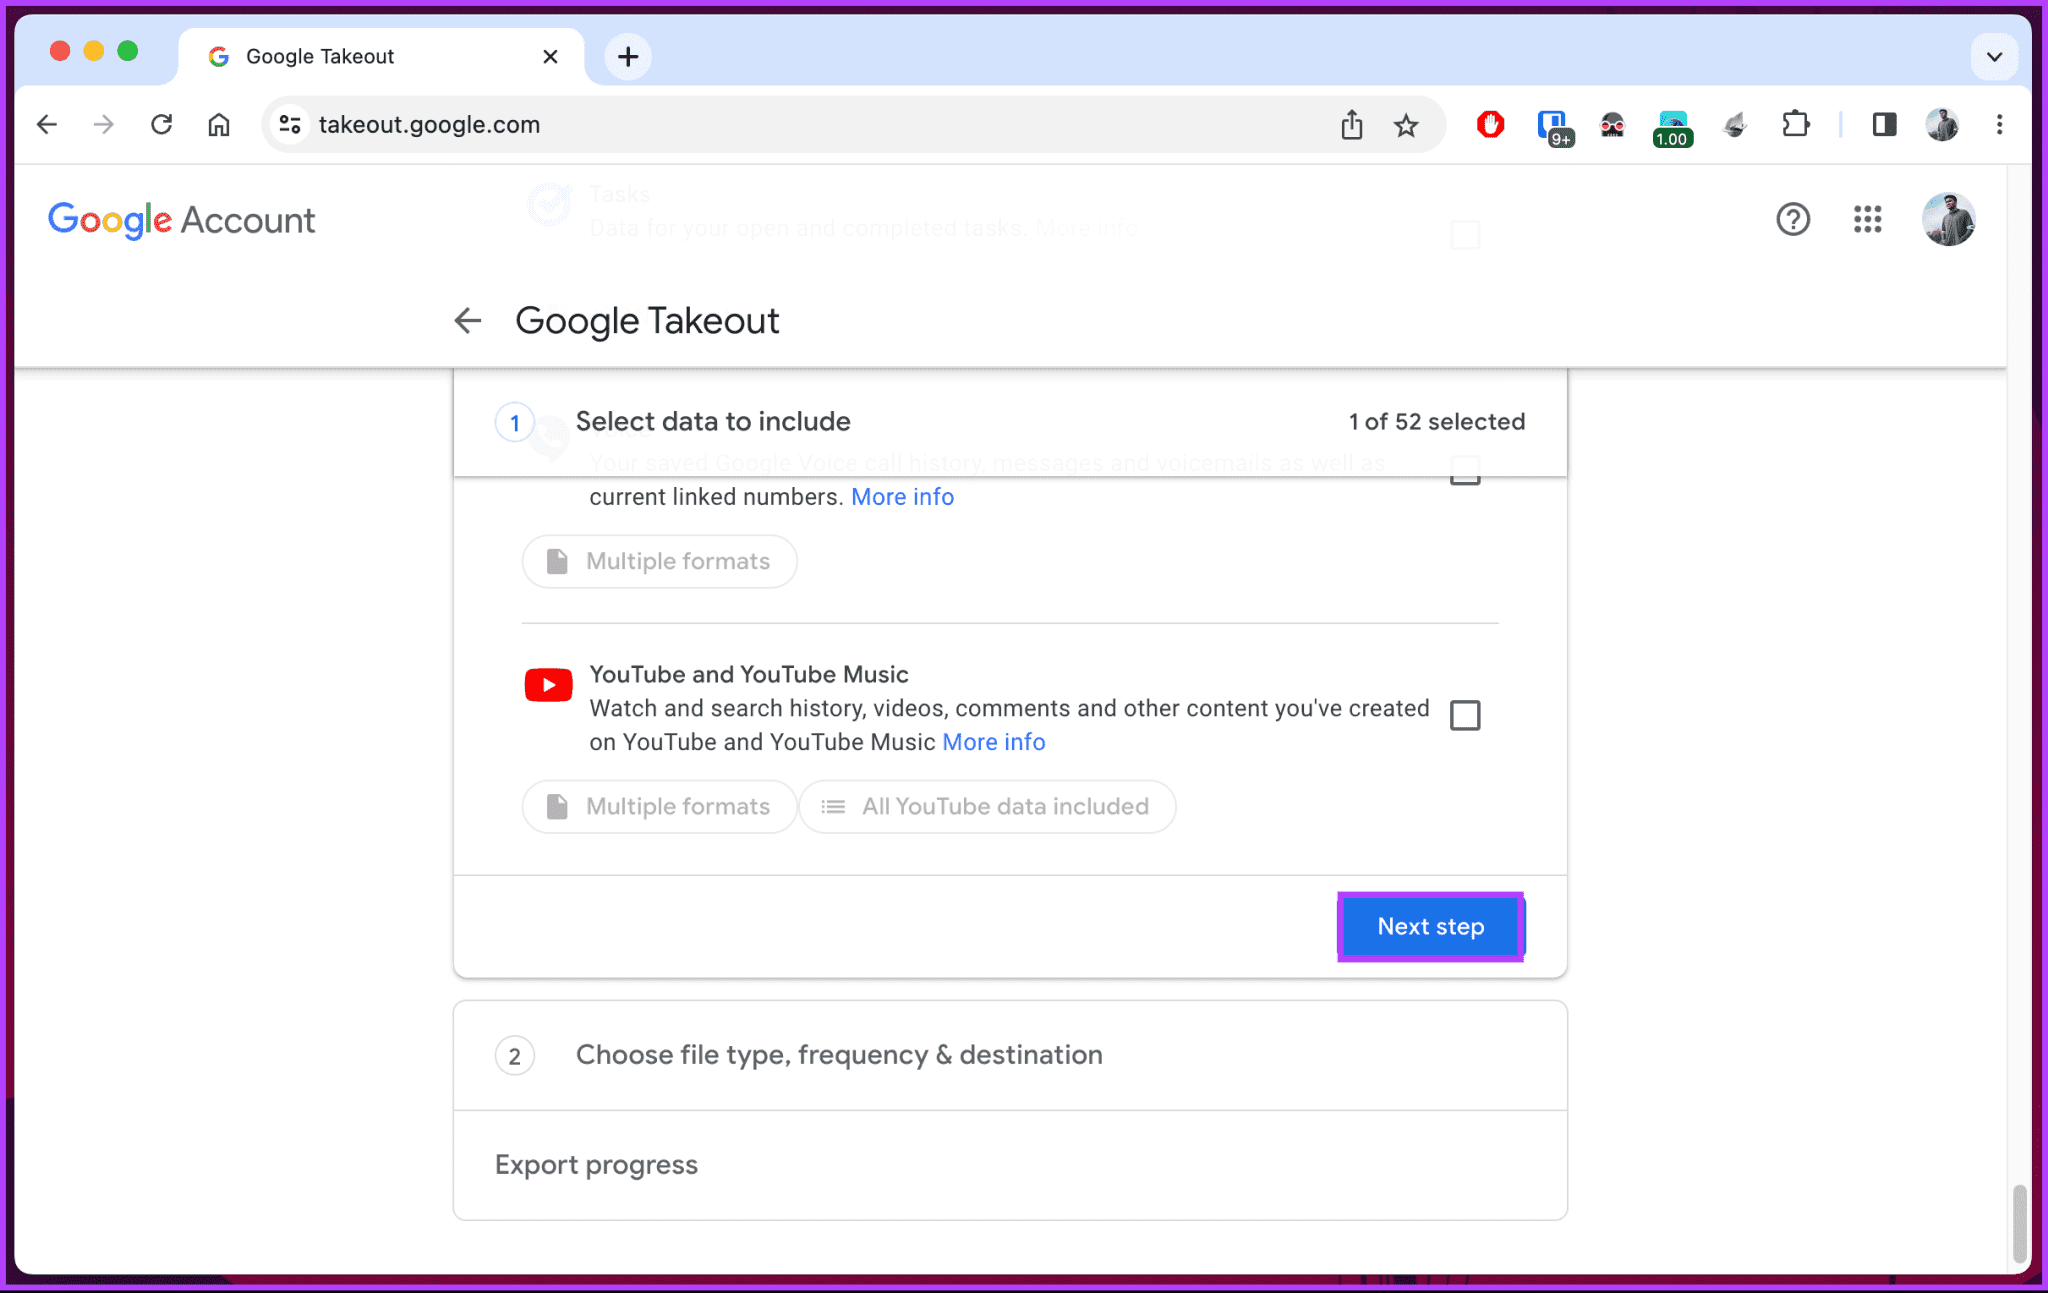The image size is (2048, 1293).
Task: Toggle the browser side panel
Action: (x=1884, y=125)
